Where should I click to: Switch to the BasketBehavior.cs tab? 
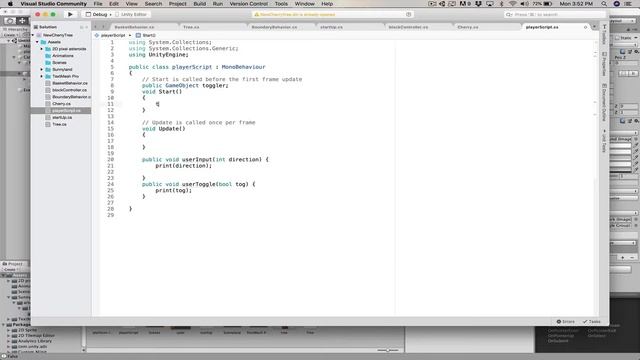(x=134, y=27)
